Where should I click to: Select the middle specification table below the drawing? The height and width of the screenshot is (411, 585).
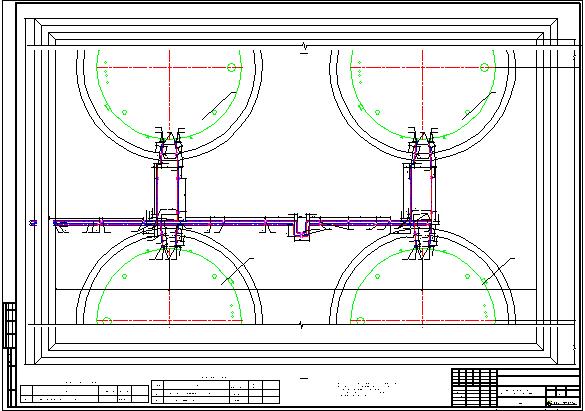click(x=216, y=392)
